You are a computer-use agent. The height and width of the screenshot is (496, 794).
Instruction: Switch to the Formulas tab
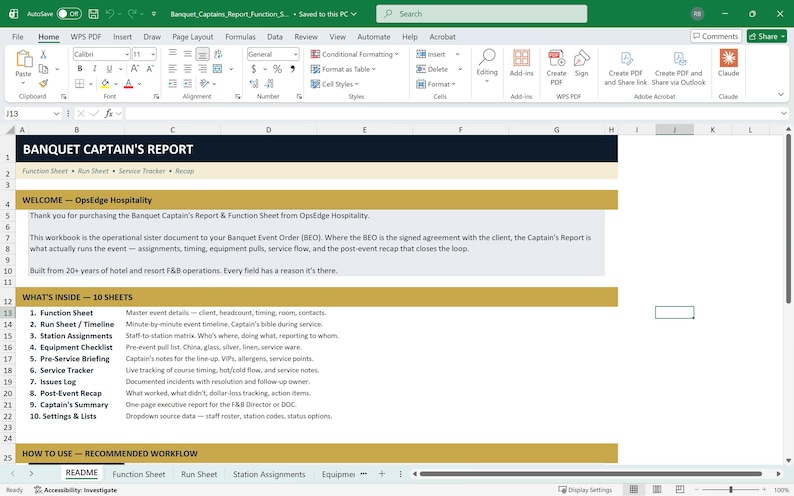click(240, 36)
